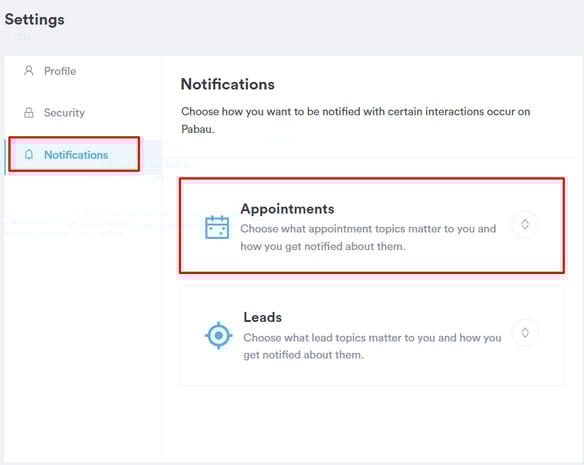Open the Profile settings tab
The height and width of the screenshot is (465, 584).
tap(60, 71)
